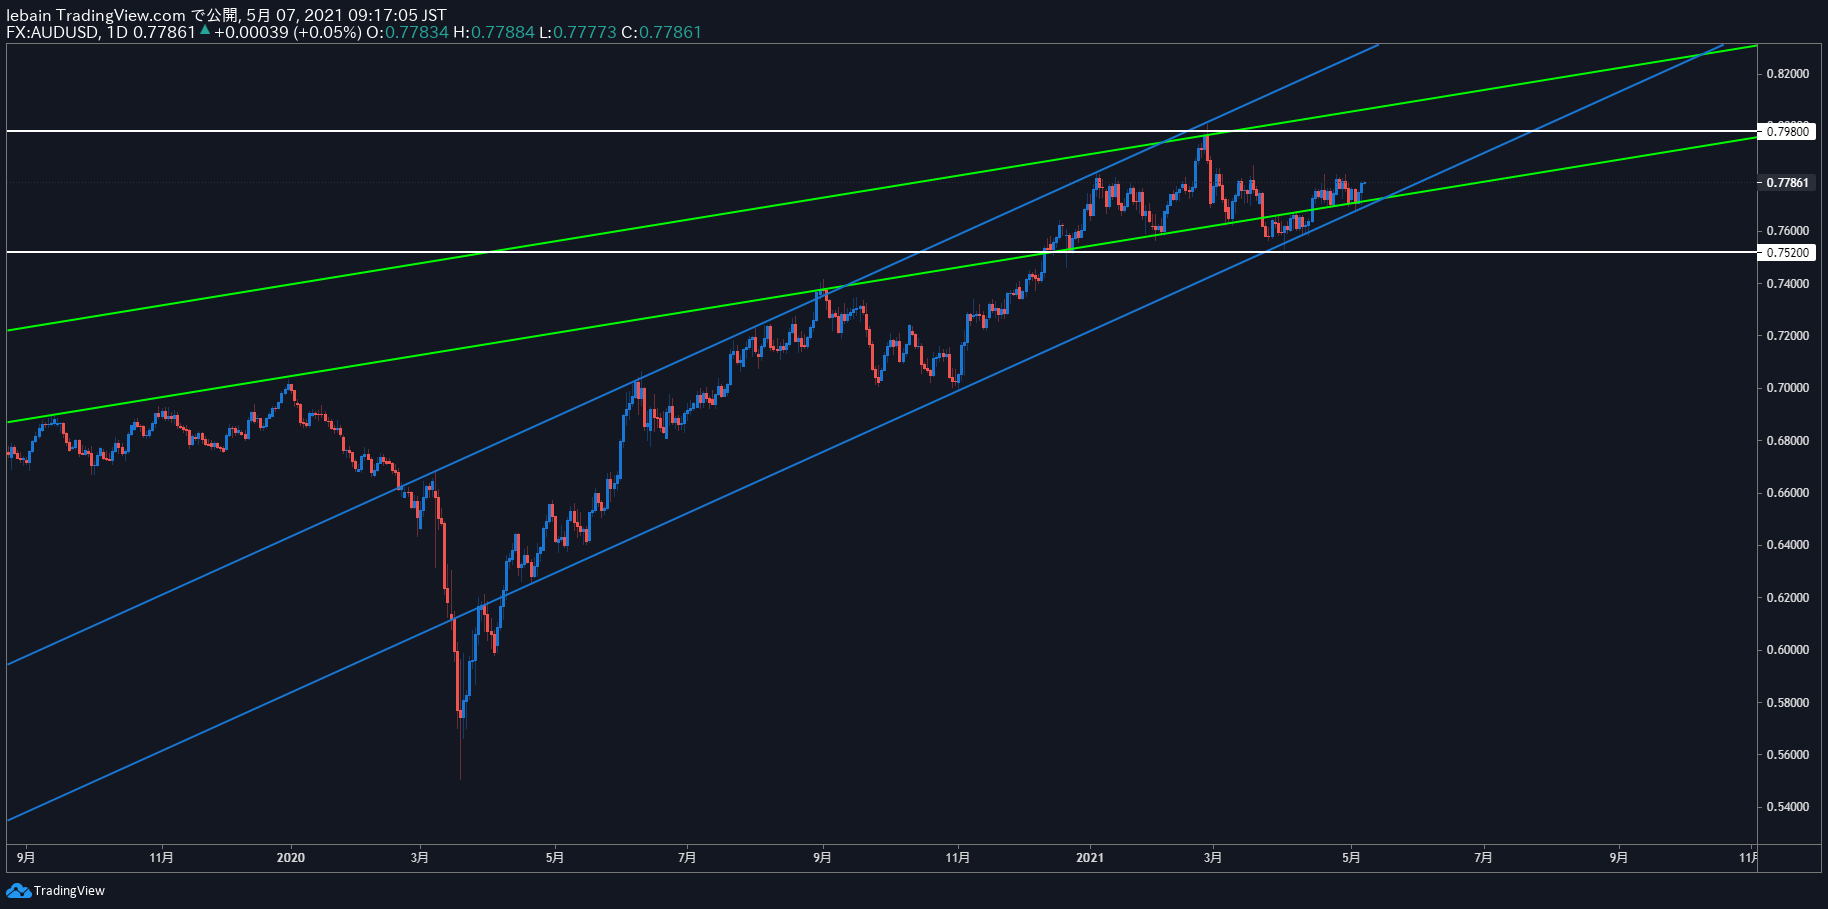
Task: Click the 0.60000 price axis label
Action: click(1788, 650)
